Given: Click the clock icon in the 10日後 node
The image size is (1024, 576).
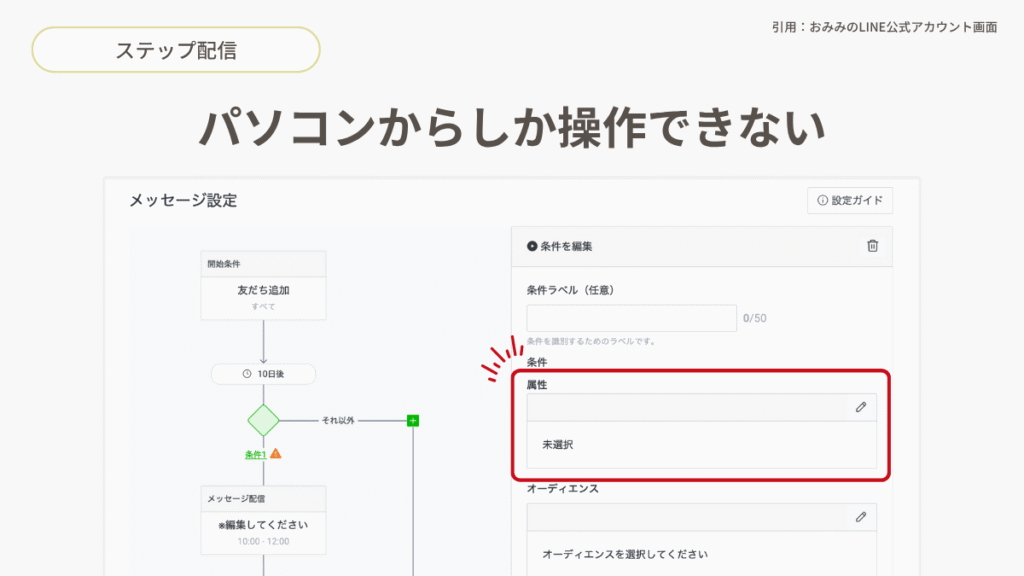Looking at the screenshot, I should (247, 374).
